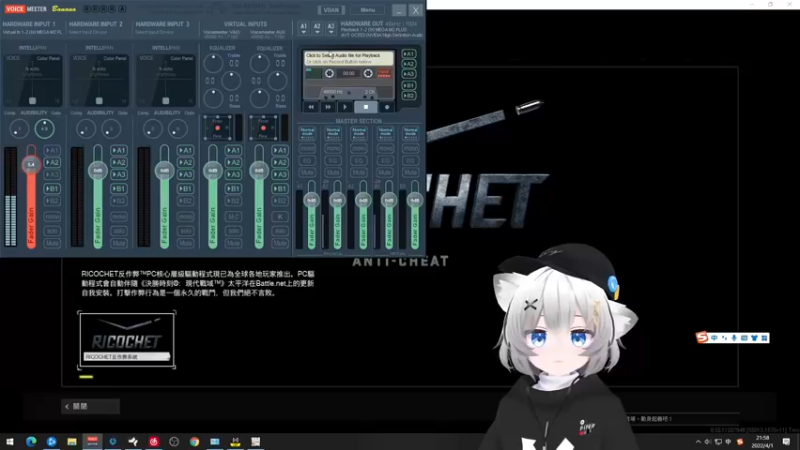
Task: Adjust Hardware Input 2 fader gain knob
Action: [x=97, y=170]
